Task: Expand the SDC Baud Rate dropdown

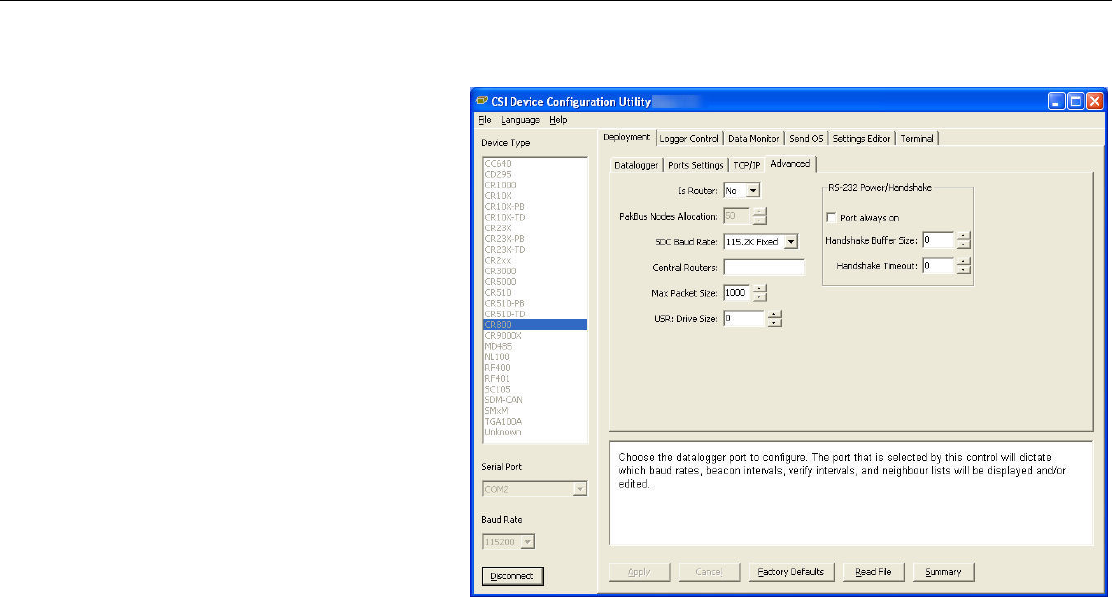Action: (x=791, y=242)
